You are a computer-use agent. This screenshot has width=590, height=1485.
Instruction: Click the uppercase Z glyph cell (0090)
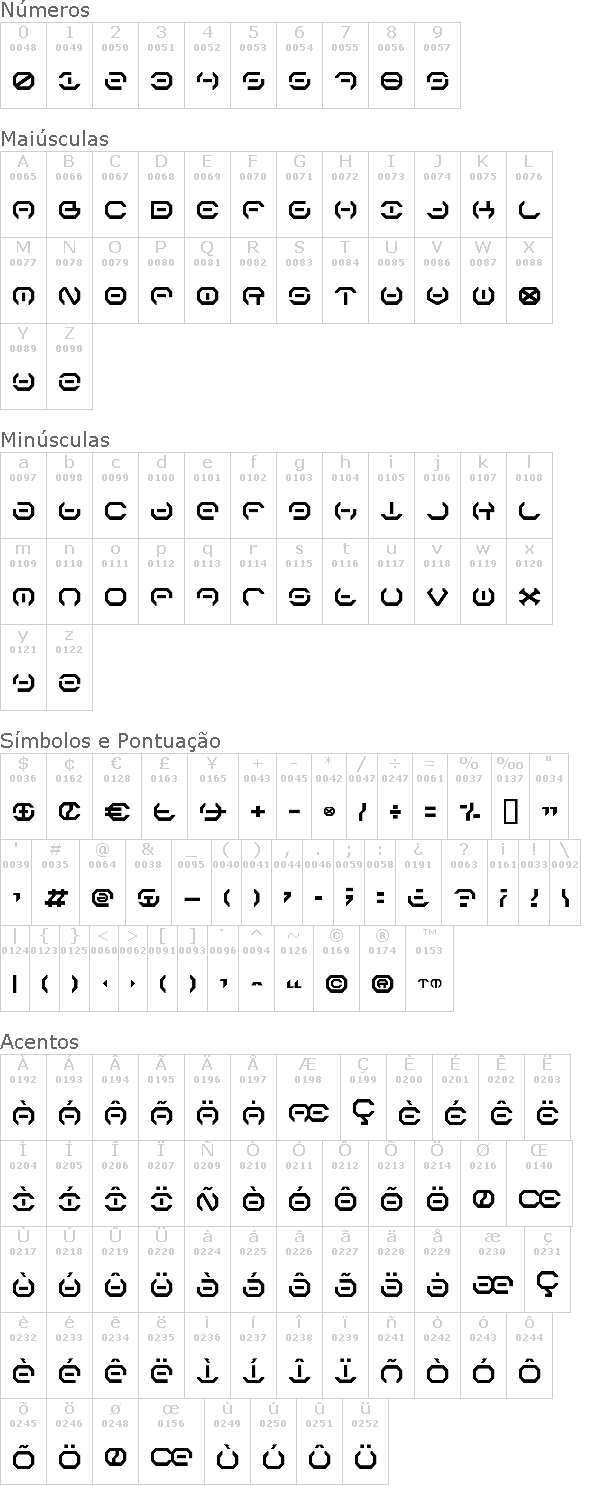[69, 366]
